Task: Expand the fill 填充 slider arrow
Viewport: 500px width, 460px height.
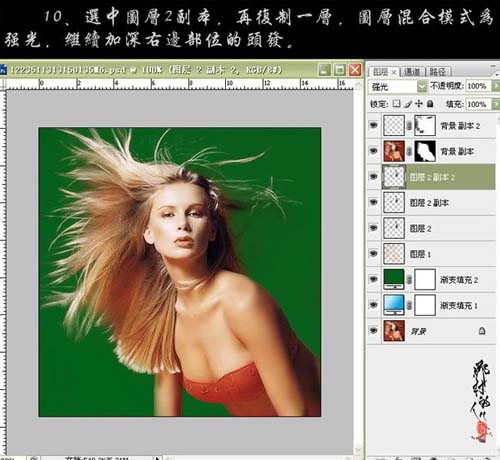Action: [x=496, y=104]
